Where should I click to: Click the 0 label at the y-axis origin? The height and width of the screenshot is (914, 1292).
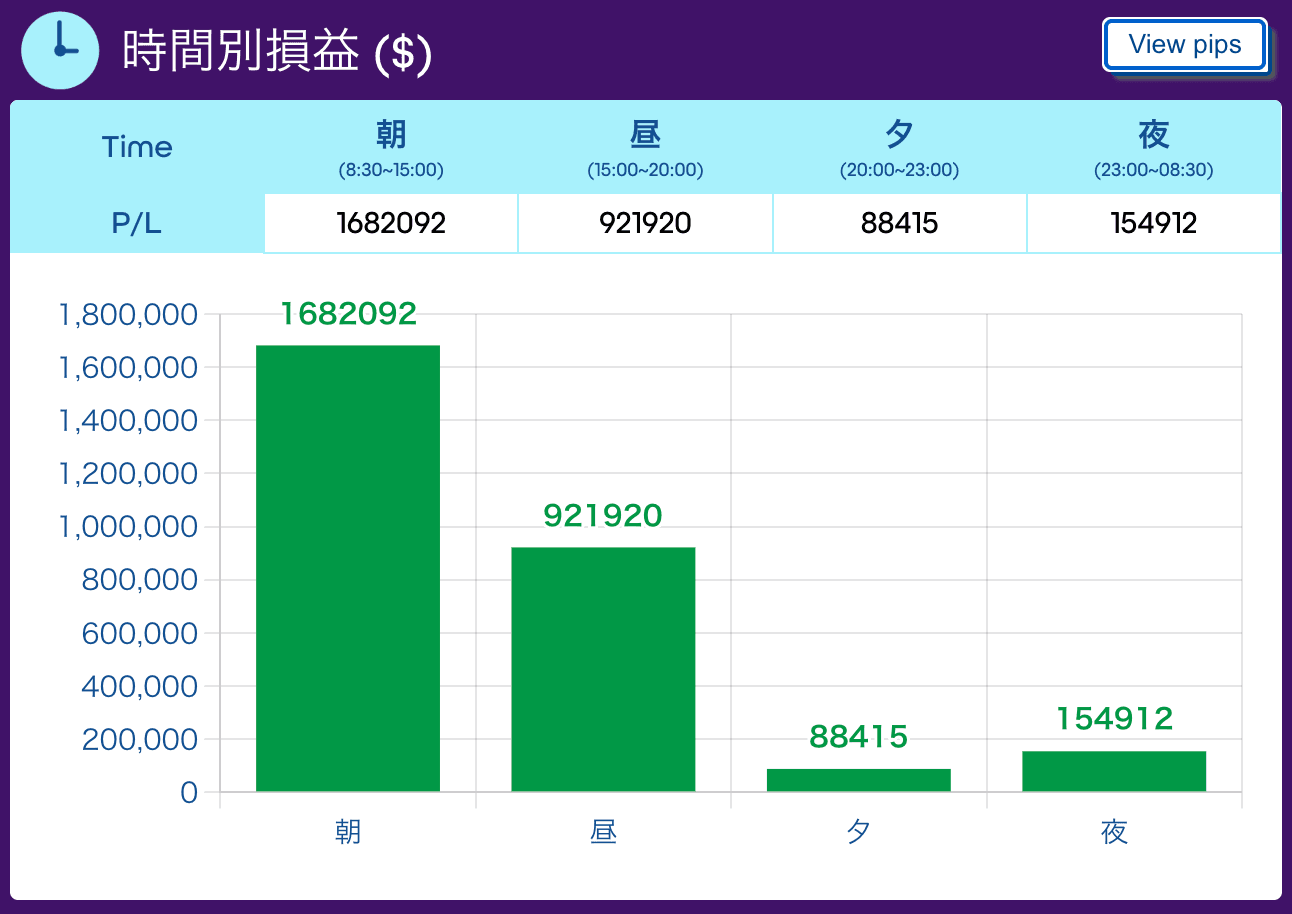tap(189, 792)
